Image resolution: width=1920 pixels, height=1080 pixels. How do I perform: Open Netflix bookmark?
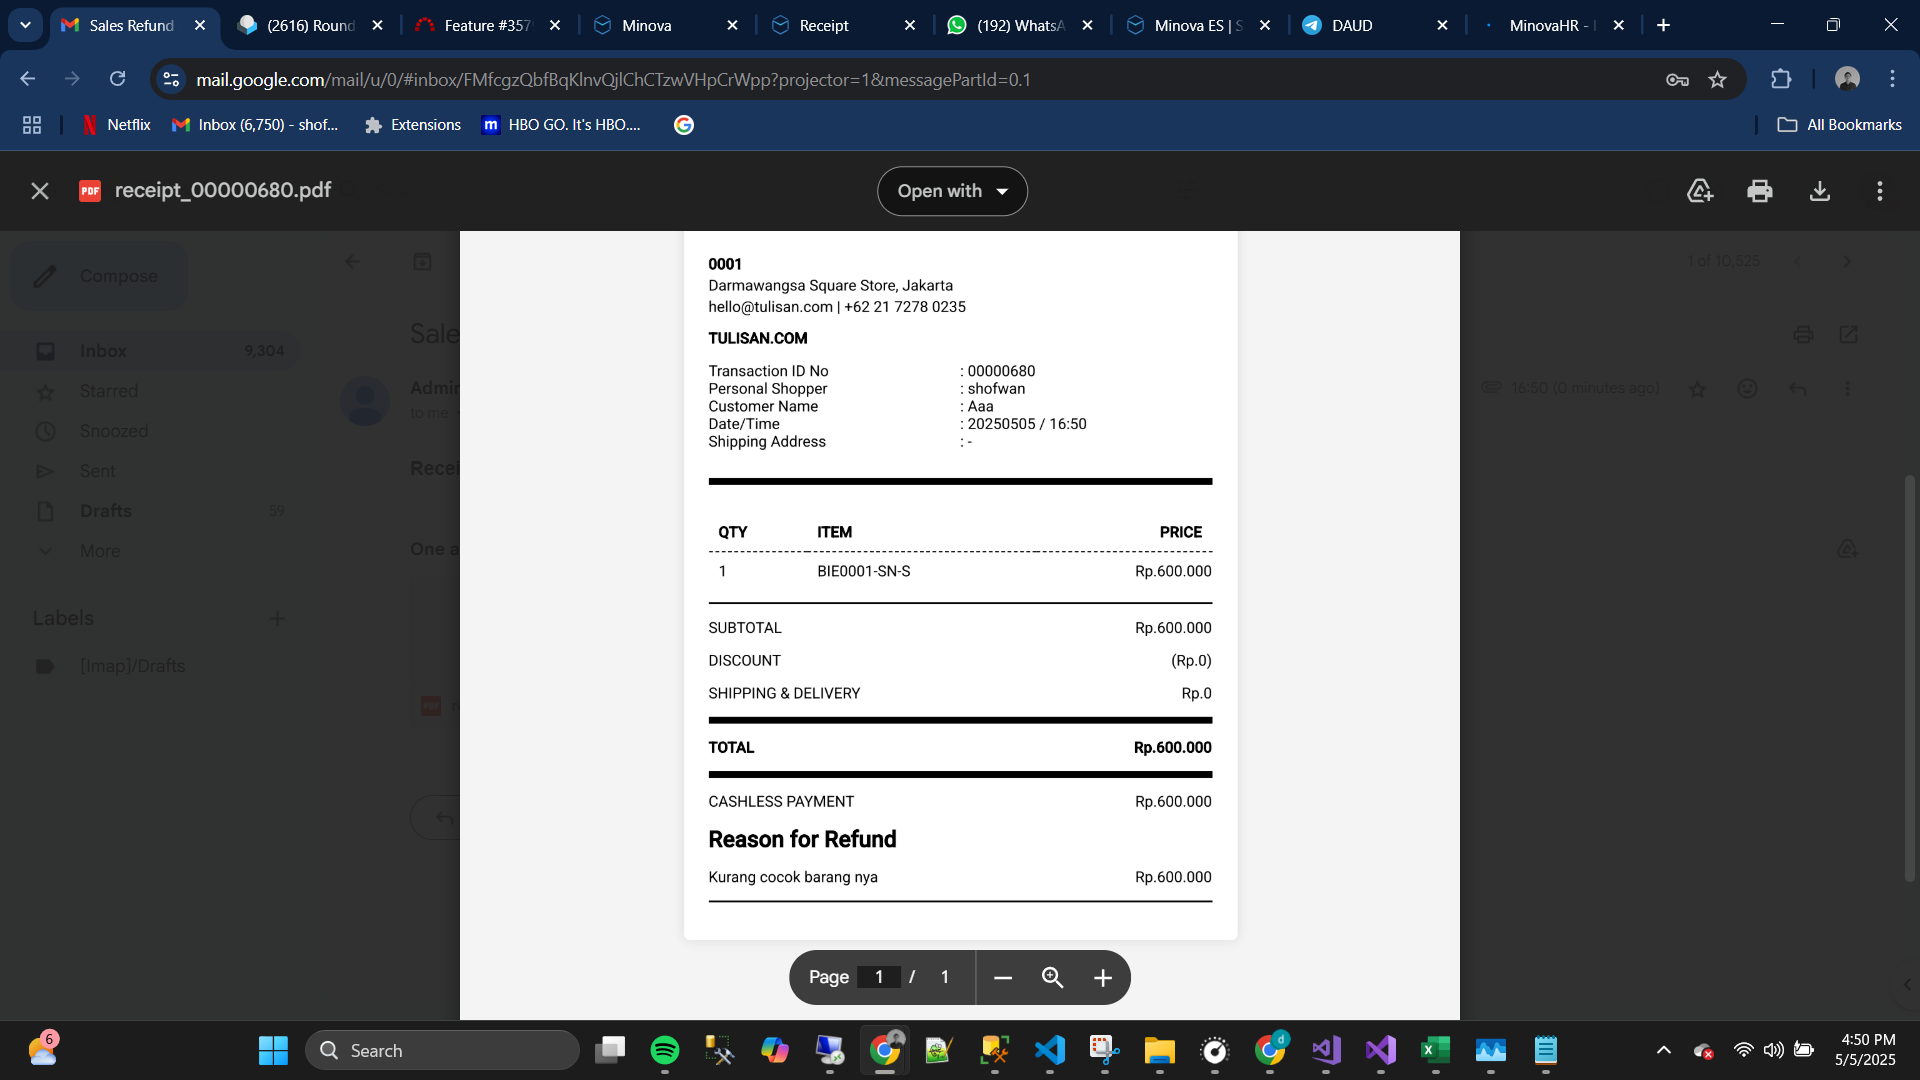[x=117, y=125]
